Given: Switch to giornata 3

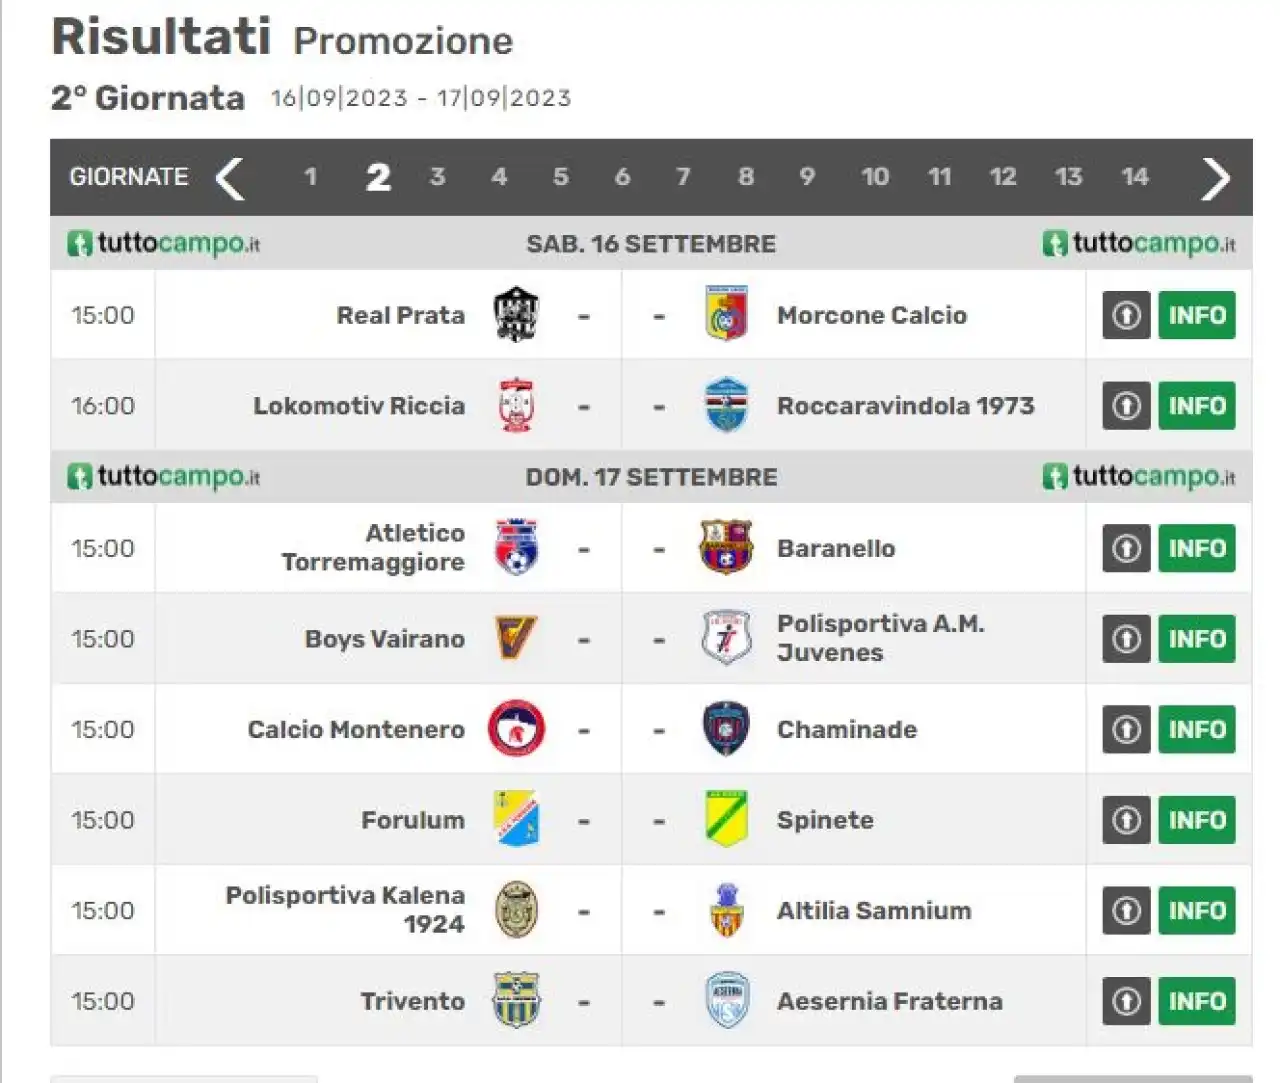Looking at the screenshot, I should pyautogui.click(x=437, y=177).
